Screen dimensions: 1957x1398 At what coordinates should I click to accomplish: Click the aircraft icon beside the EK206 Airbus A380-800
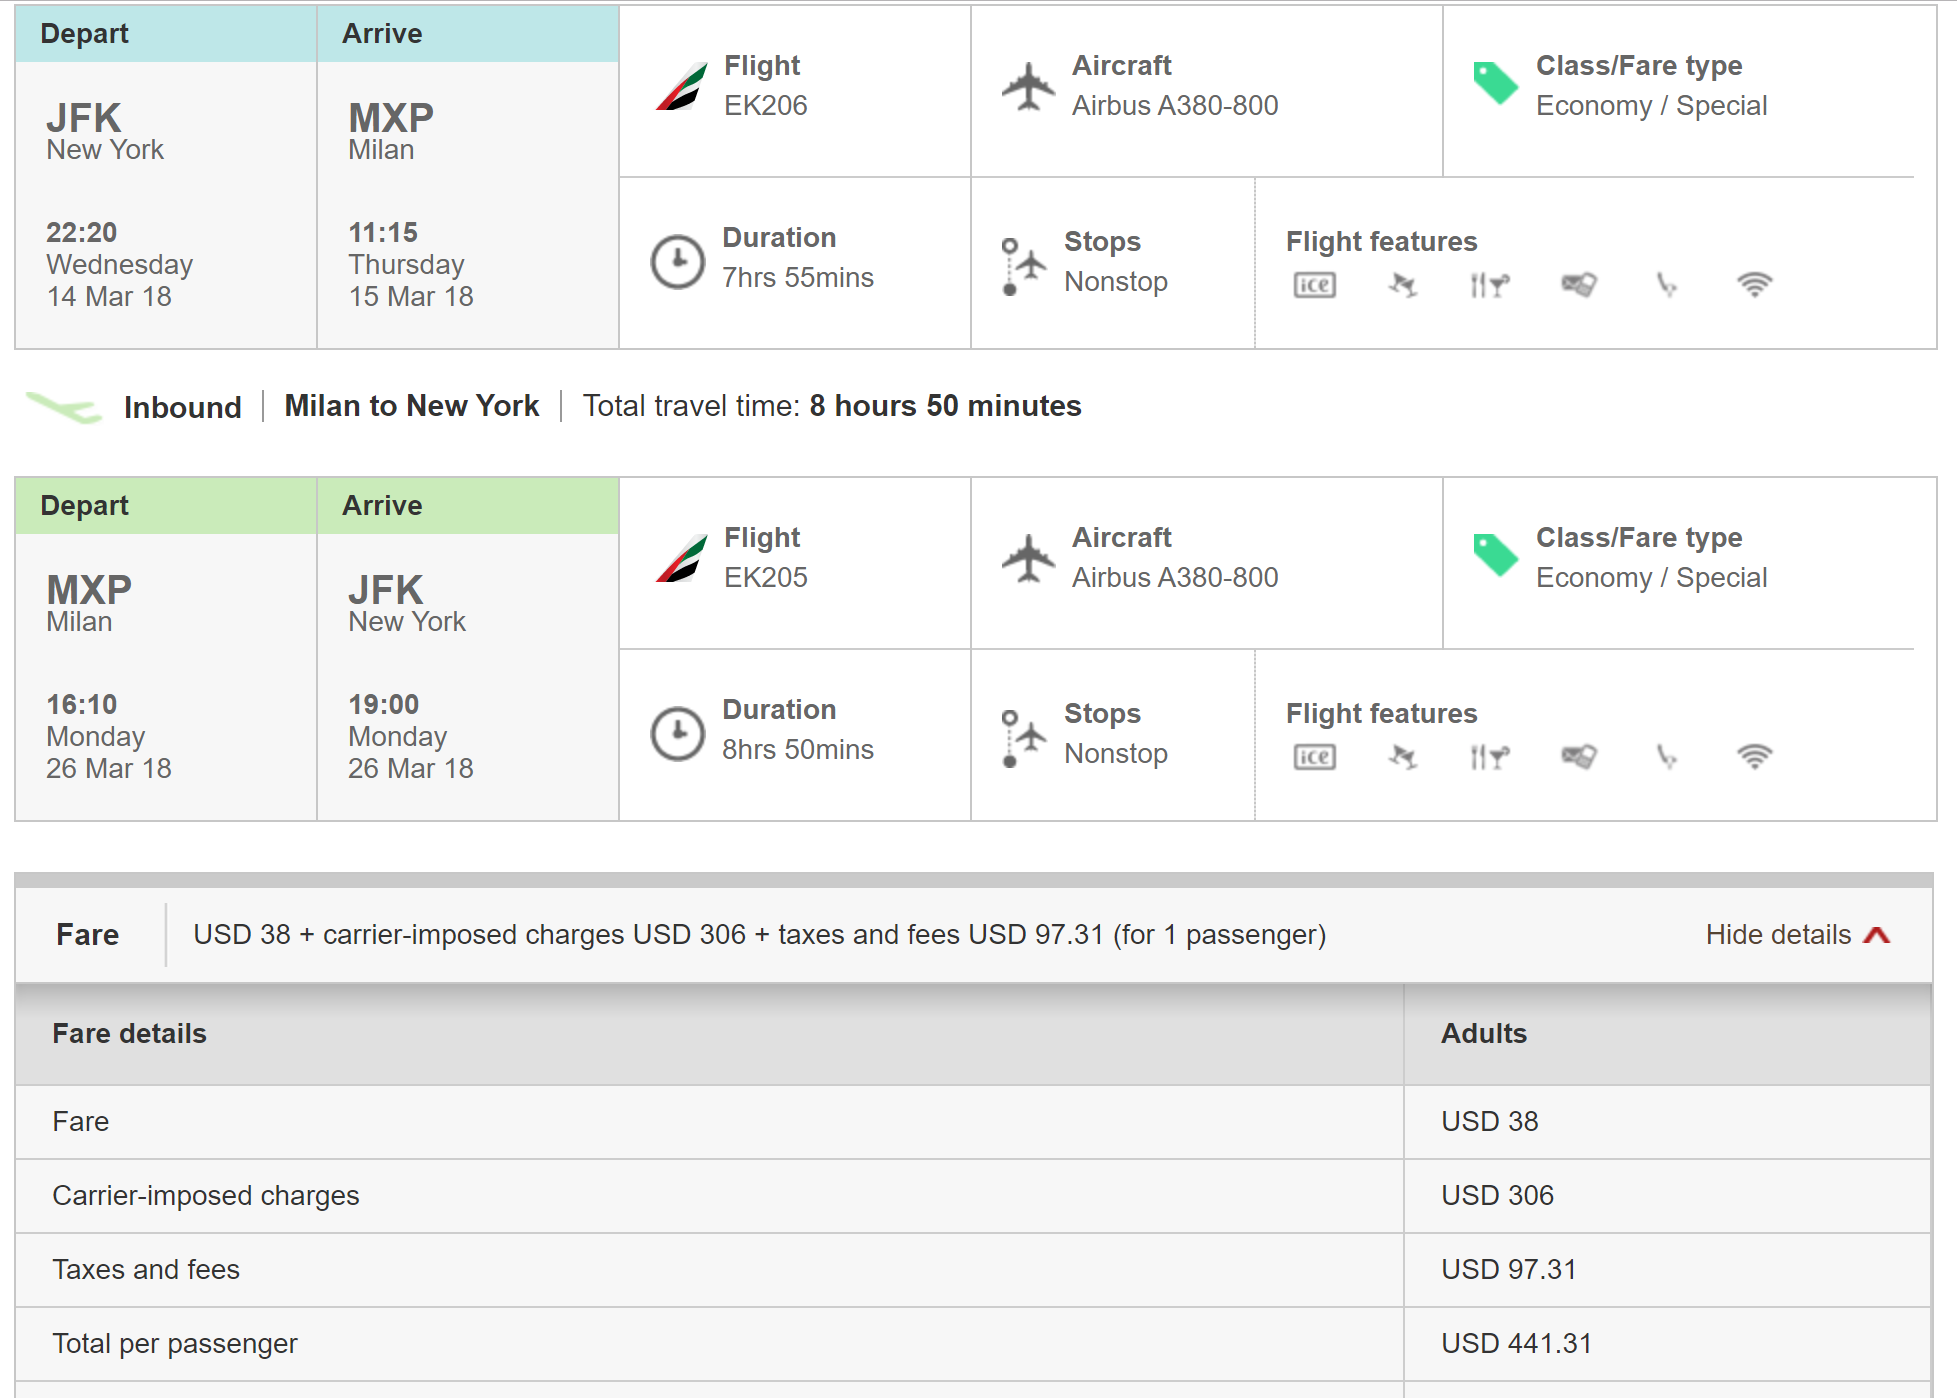tap(1028, 86)
